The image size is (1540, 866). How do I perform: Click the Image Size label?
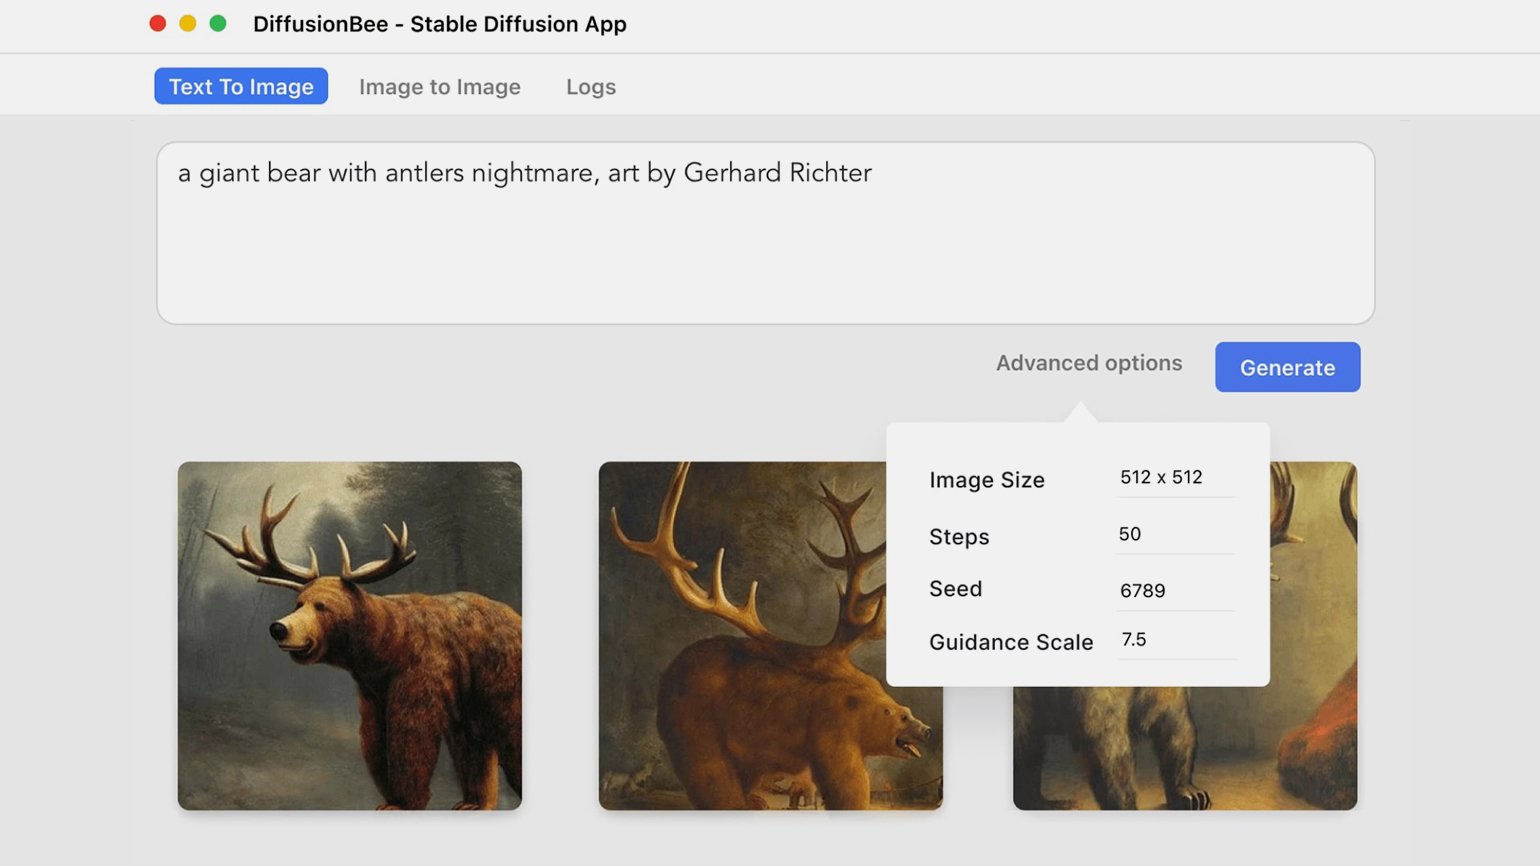[x=986, y=480]
